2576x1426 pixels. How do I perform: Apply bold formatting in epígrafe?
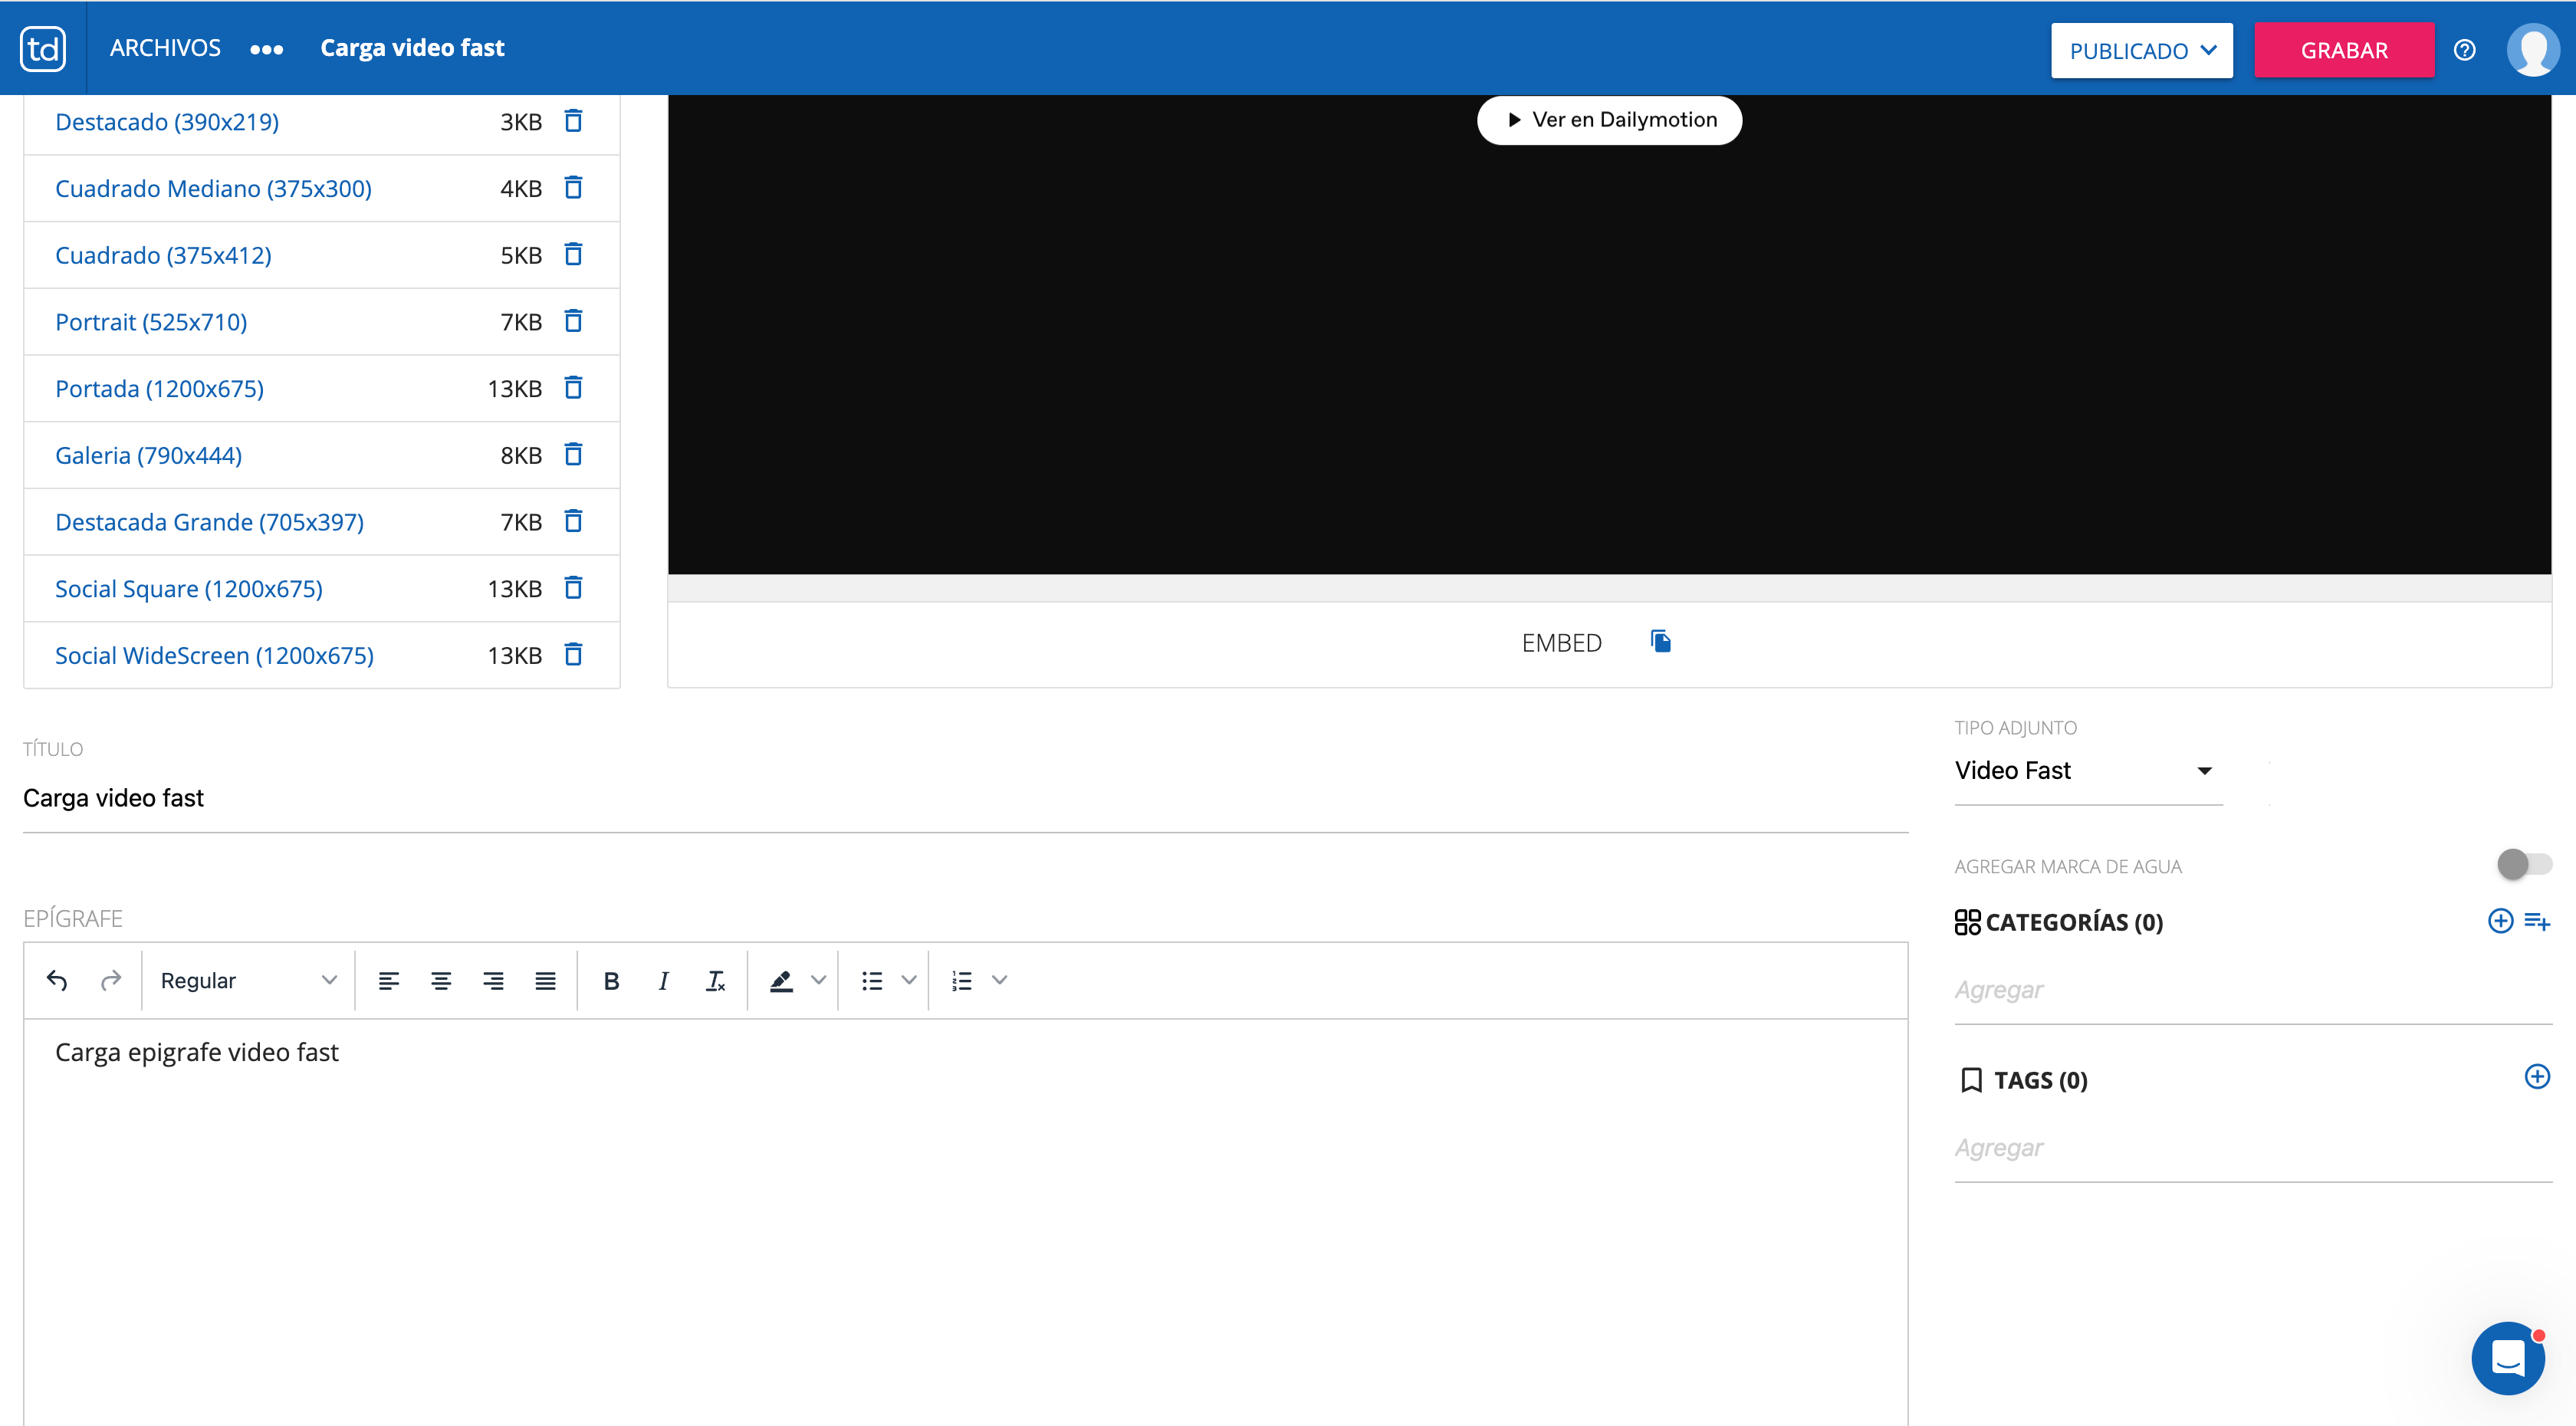point(611,981)
